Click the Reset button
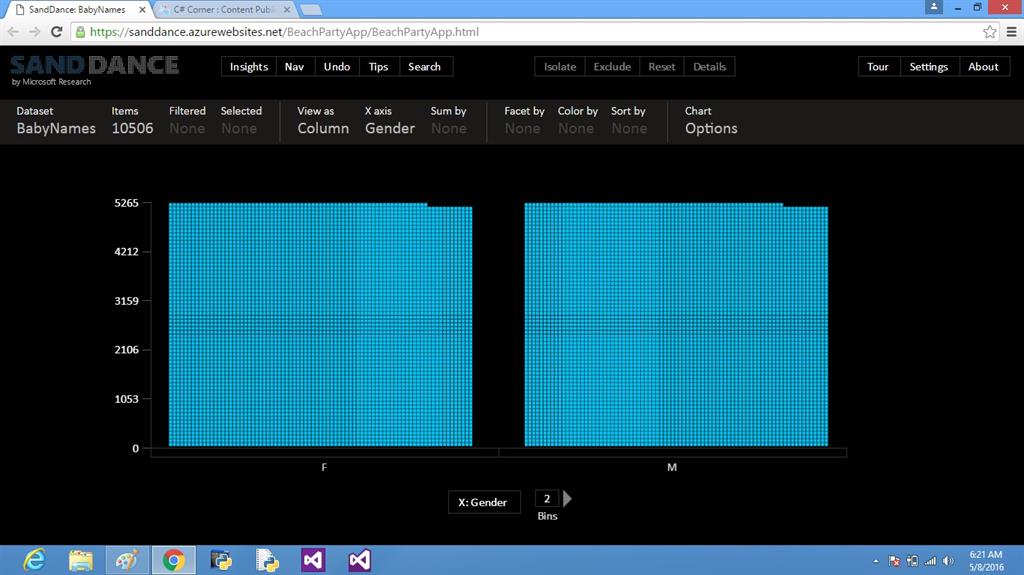 [x=662, y=67]
